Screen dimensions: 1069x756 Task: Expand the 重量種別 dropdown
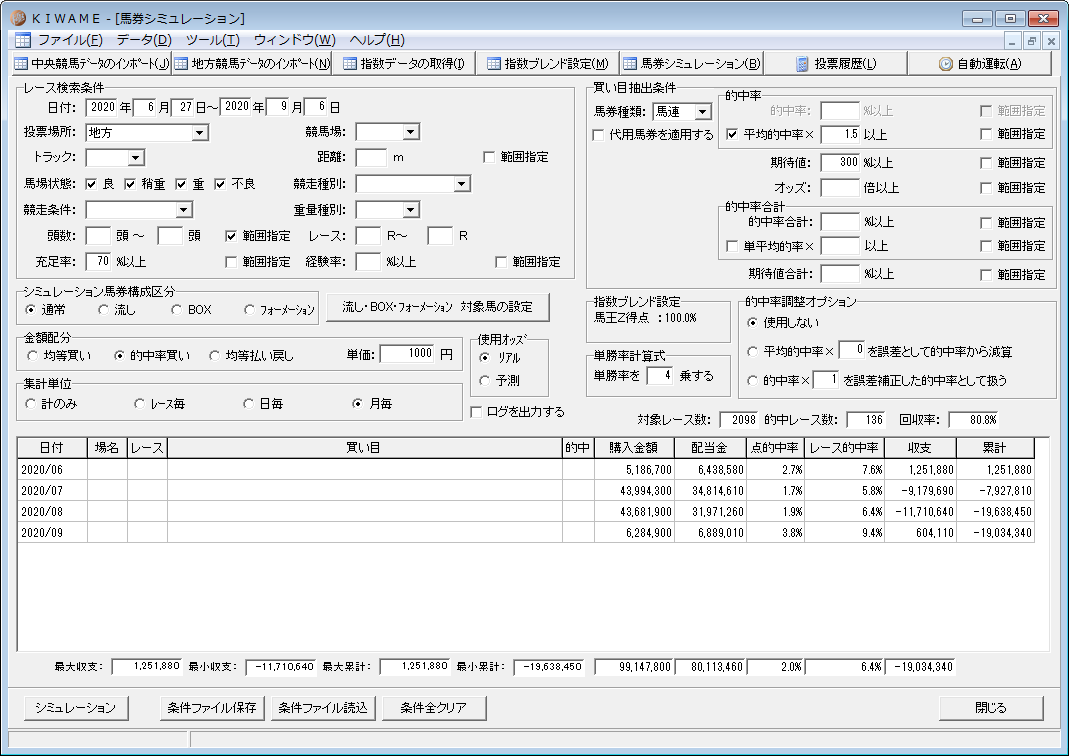point(410,210)
